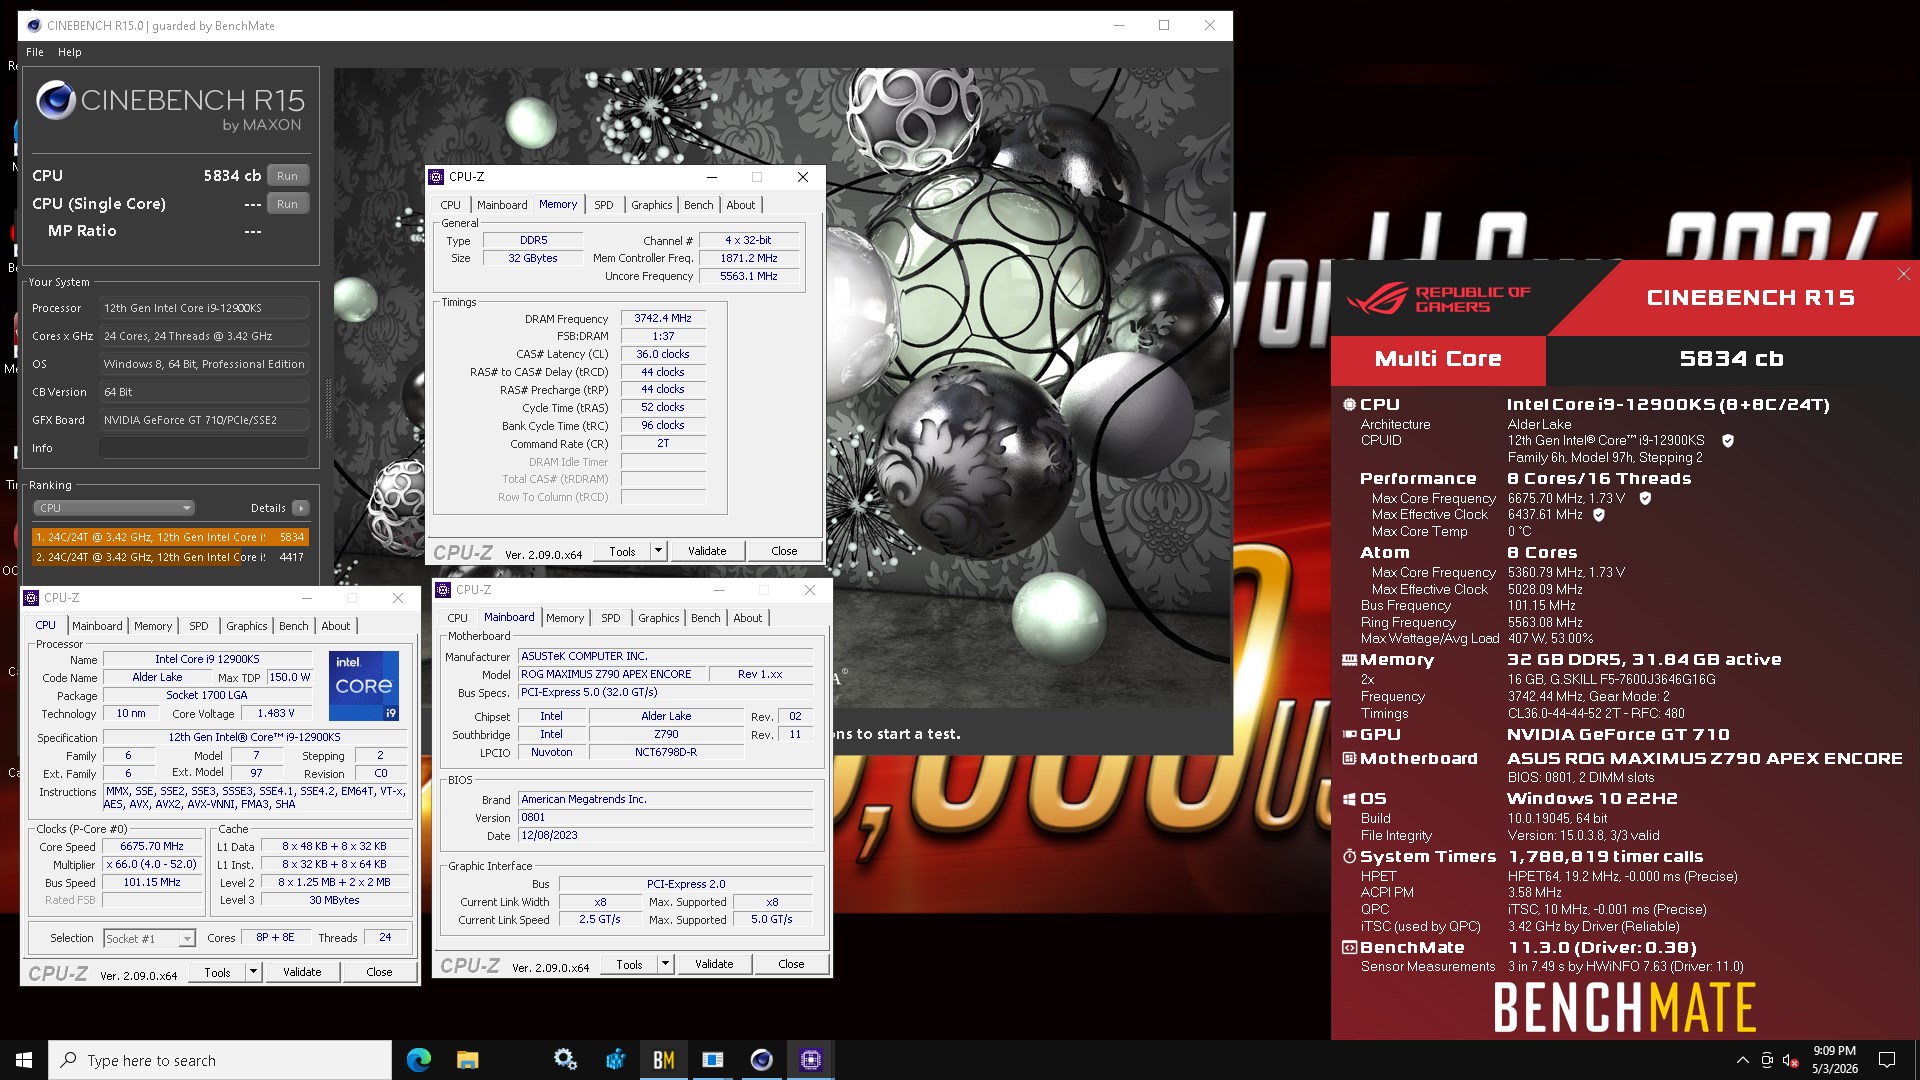Screen dimensions: 1920x1080
Task: Click the Intel Core i9 logo in CPU-Z
Action: coord(364,686)
